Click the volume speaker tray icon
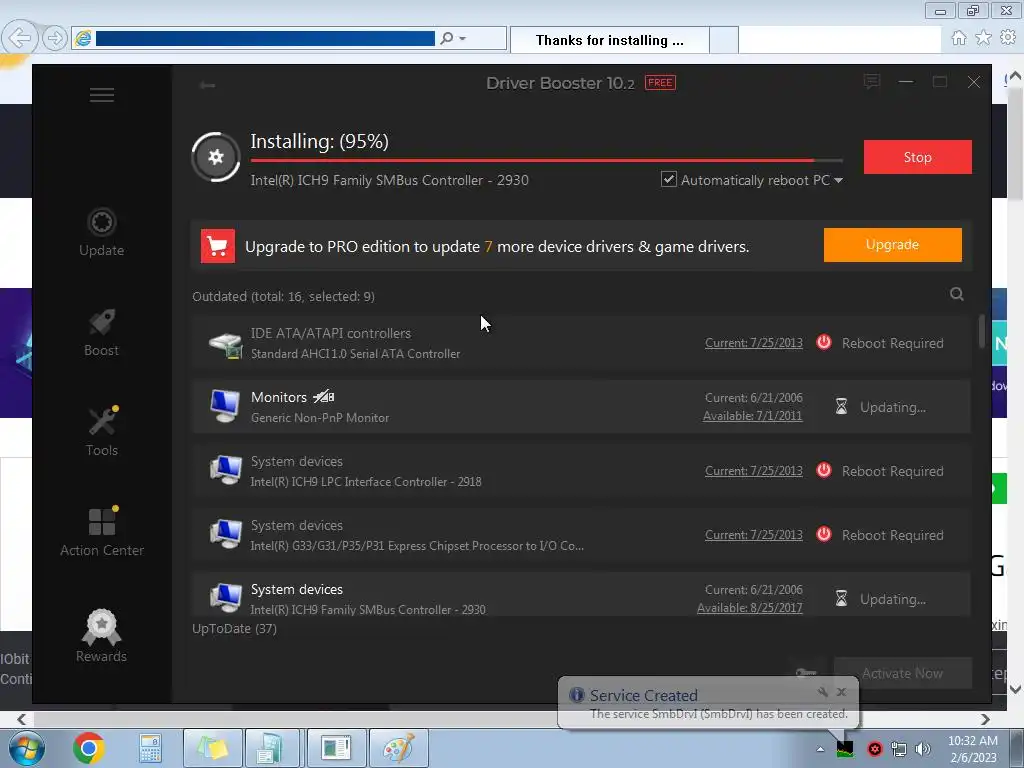 [x=923, y=749]
